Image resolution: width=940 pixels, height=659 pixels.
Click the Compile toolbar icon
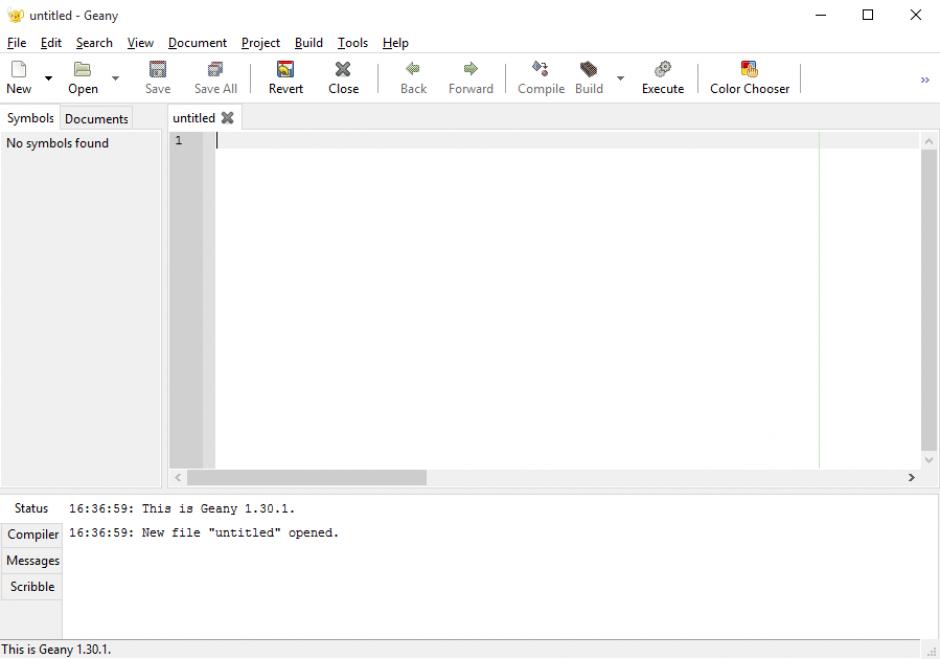541,69
